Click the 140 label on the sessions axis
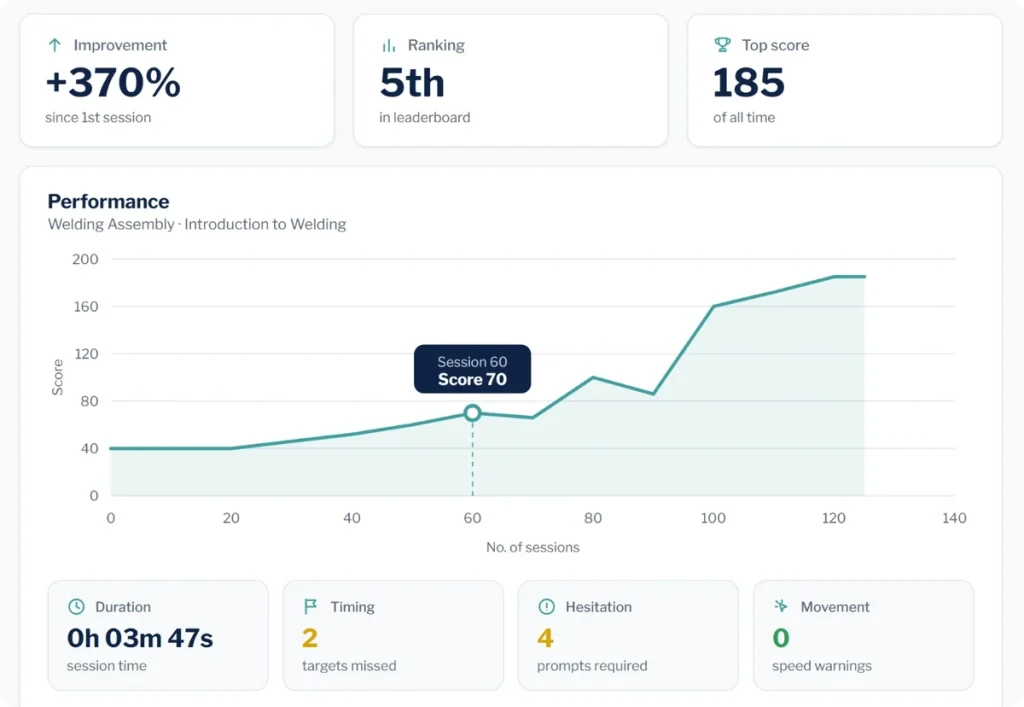1024x707 pixels. coord(954,518)
